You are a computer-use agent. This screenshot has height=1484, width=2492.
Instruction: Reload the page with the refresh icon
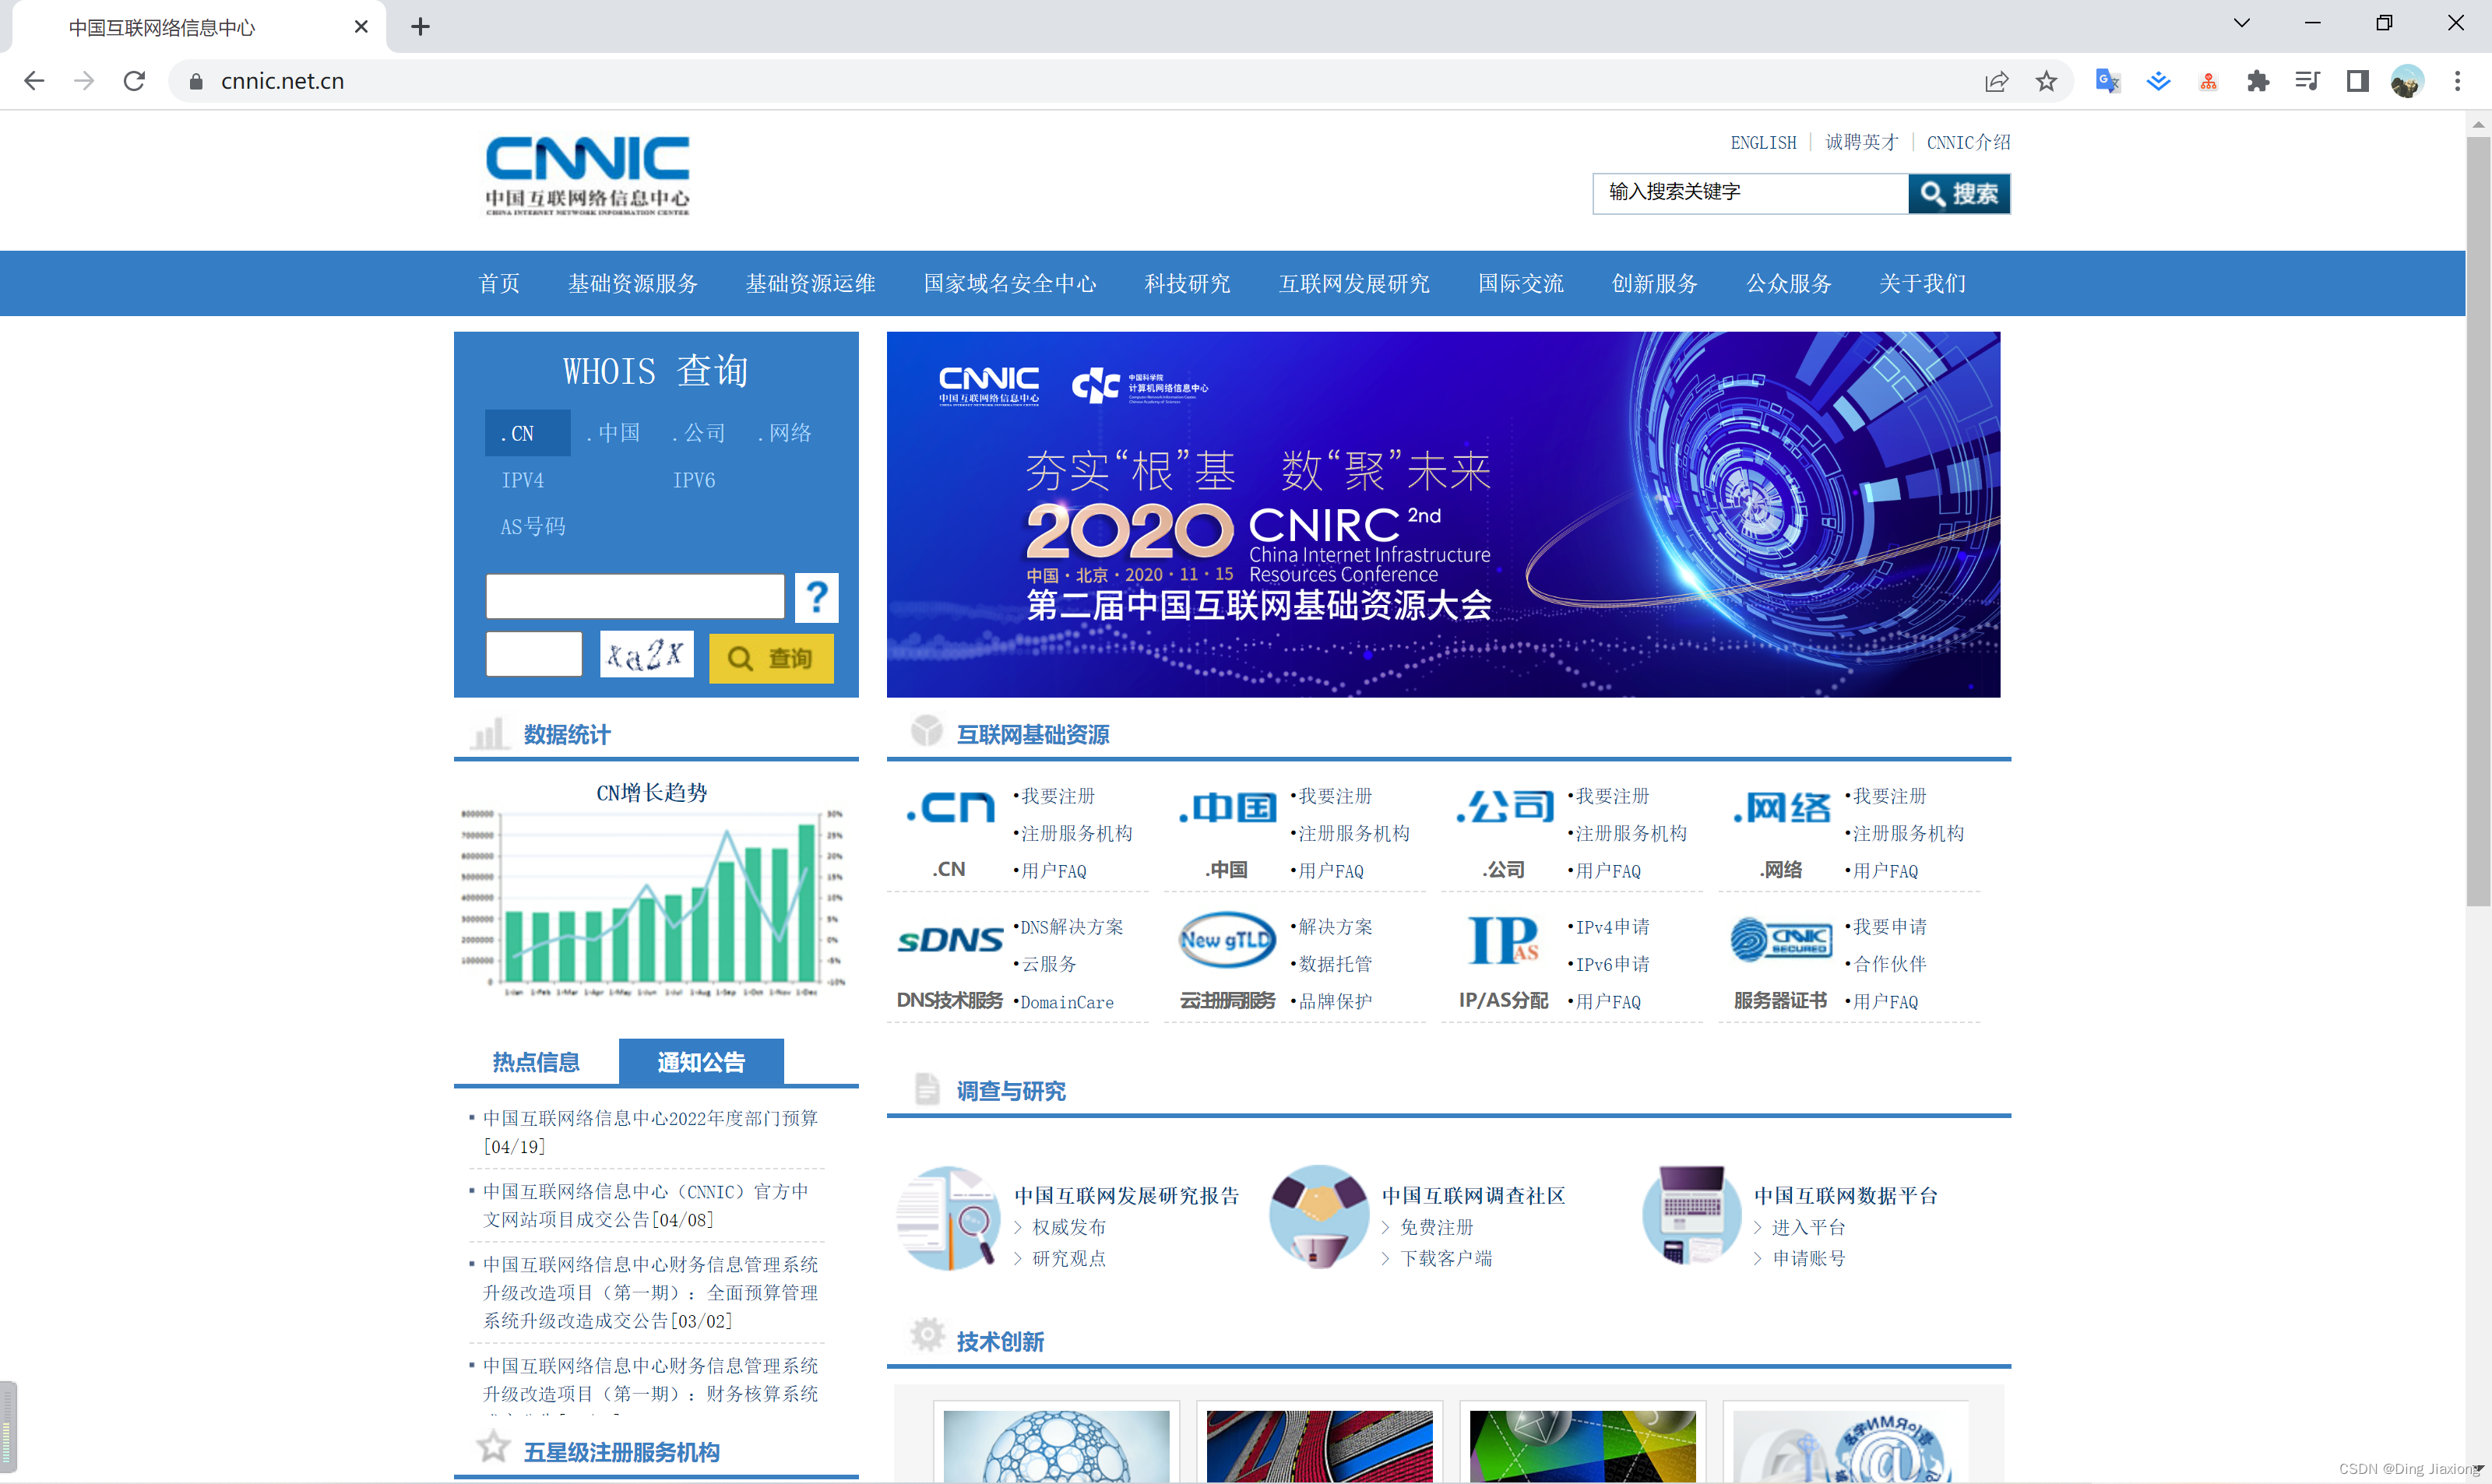click(134, 81)
